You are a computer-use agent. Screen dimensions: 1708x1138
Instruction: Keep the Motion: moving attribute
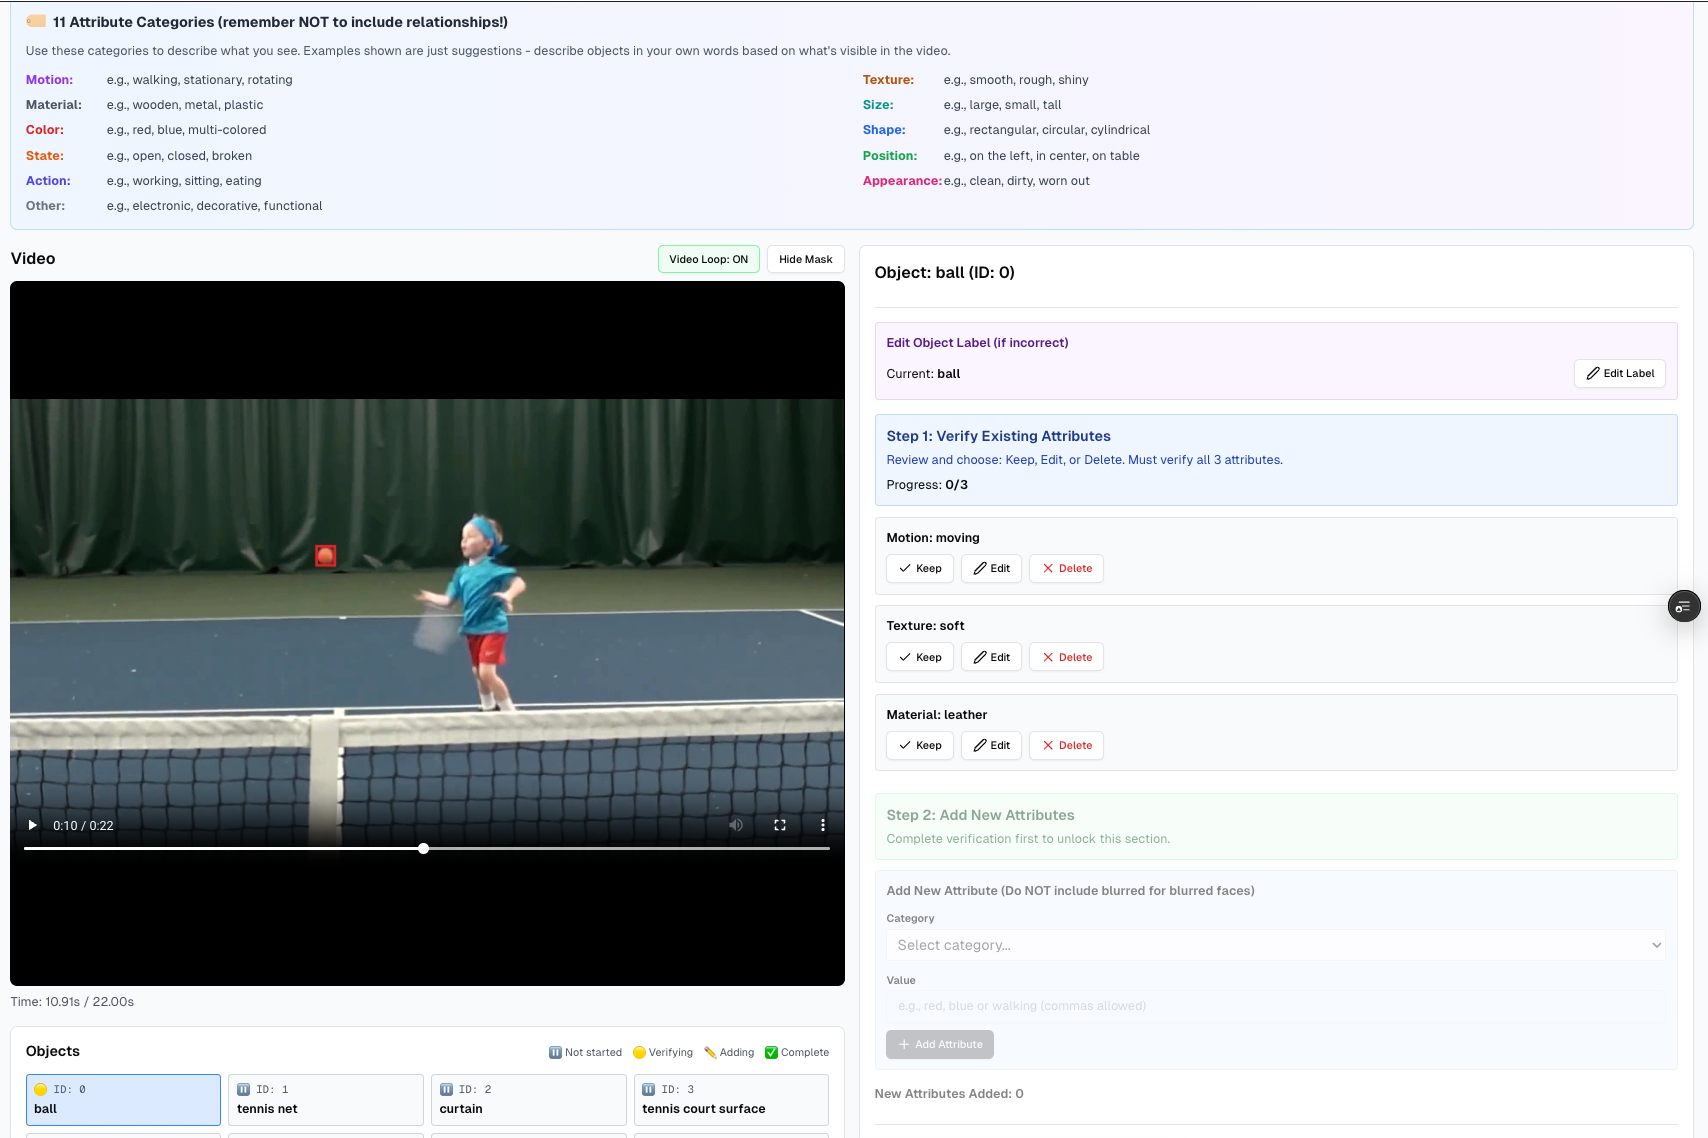pyautogui.click(x=919, y=568)
